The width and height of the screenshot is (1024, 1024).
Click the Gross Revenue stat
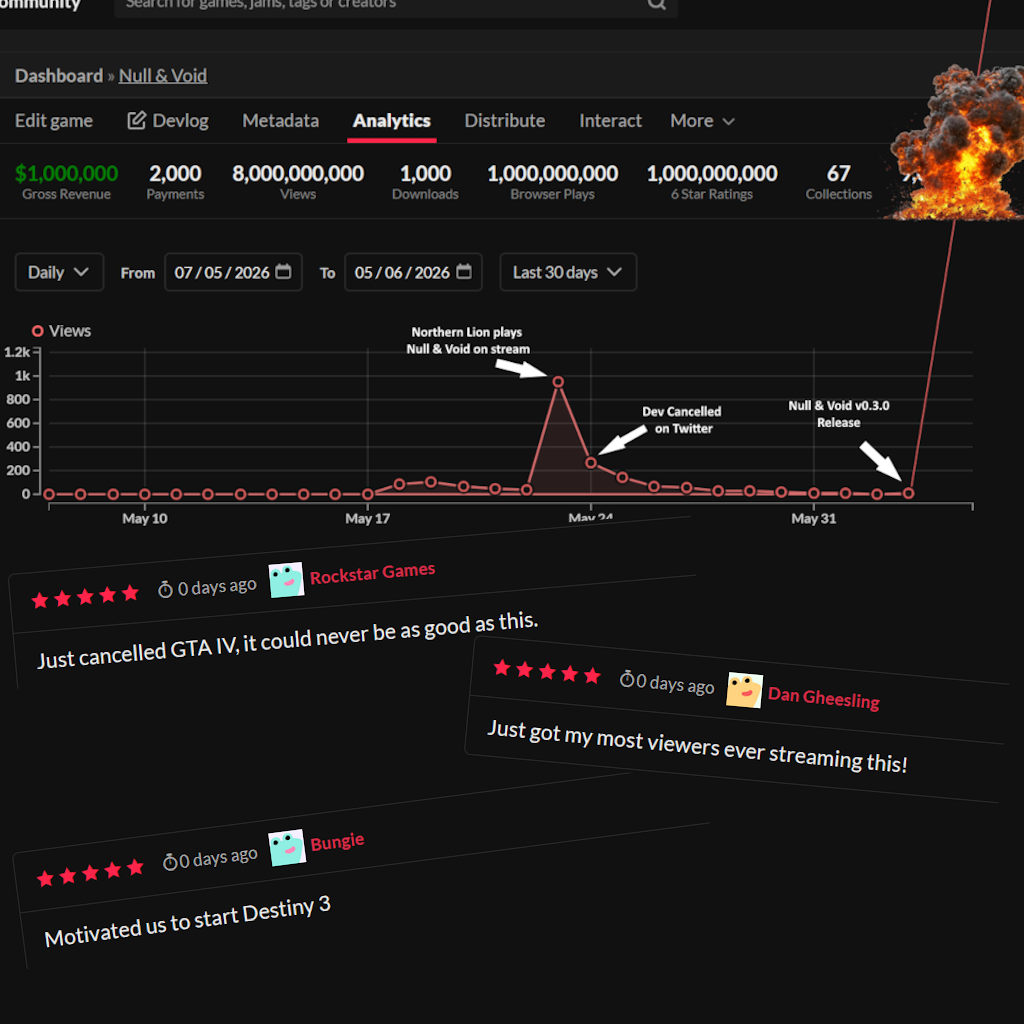[66, 182]
